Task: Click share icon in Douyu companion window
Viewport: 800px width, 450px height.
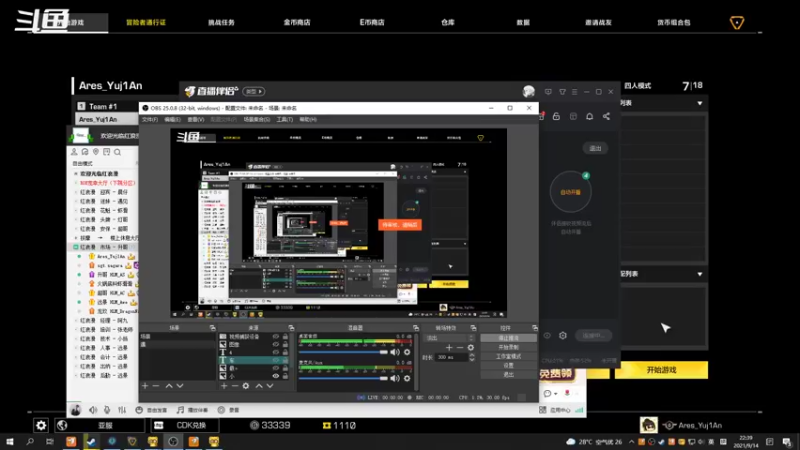Action: click(x=606, y=116)
